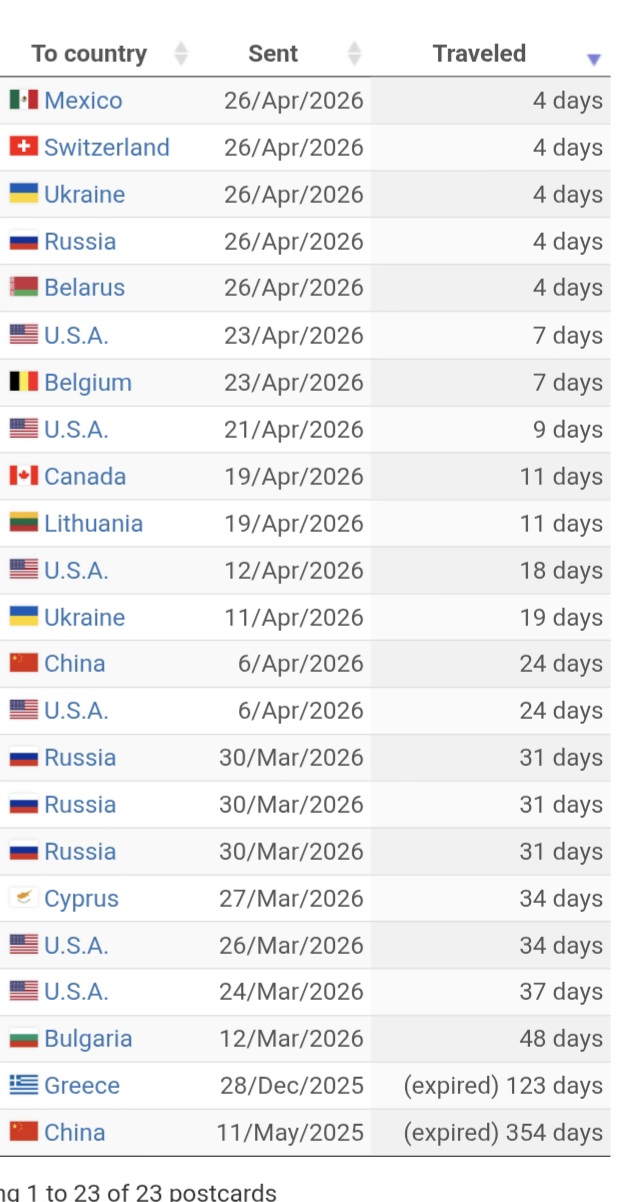Image resolution: width=642 pixels, height=1202 pixels.
Task: Click the Canada flag icon
Action: point(24,476)
